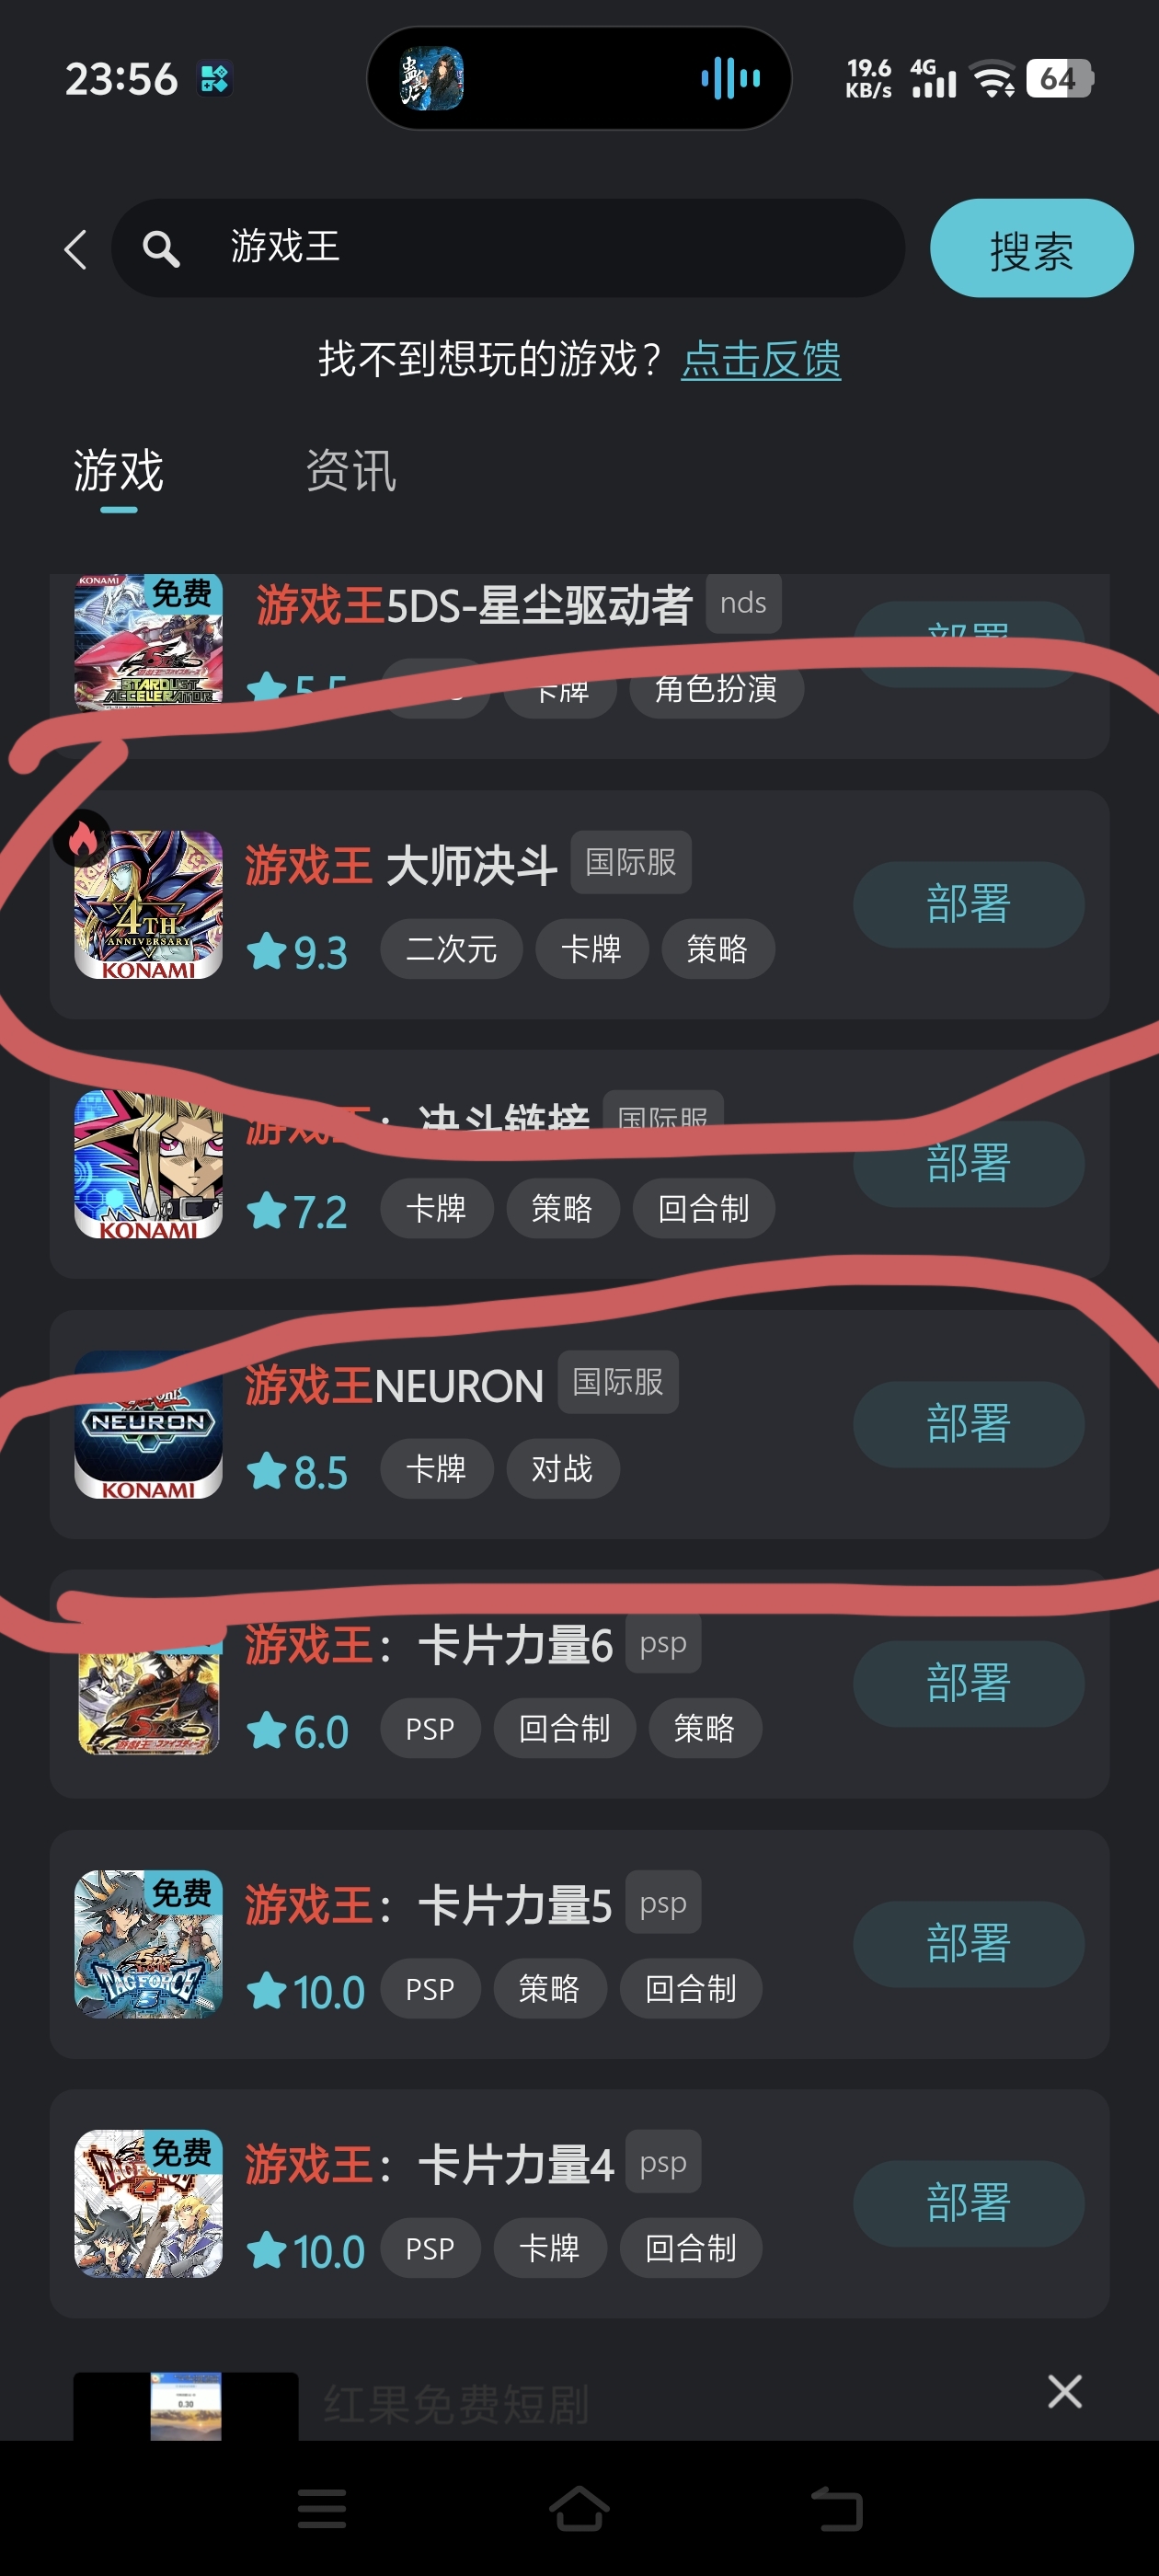Switch to the 资讯 tab
The image size is (1159, 2576).
point(351,470)
